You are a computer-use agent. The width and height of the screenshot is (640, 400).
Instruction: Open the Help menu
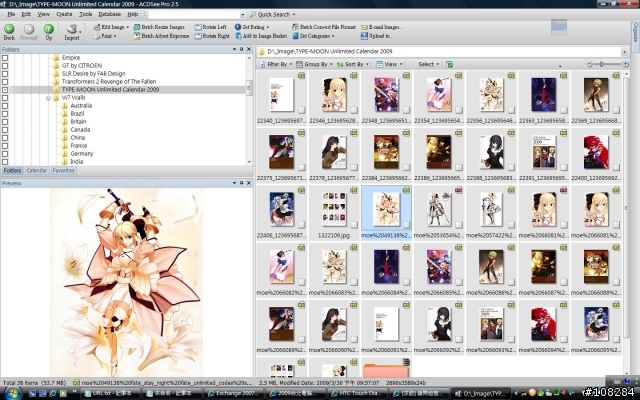point(133,14)
